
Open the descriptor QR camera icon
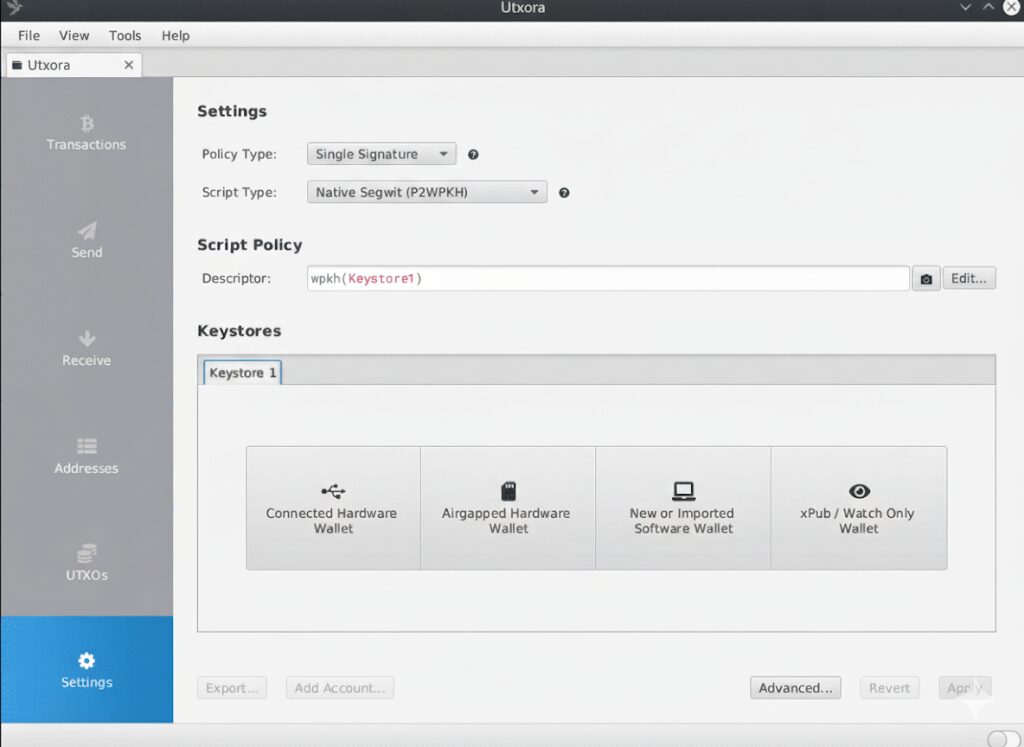[x=925, y=278]
